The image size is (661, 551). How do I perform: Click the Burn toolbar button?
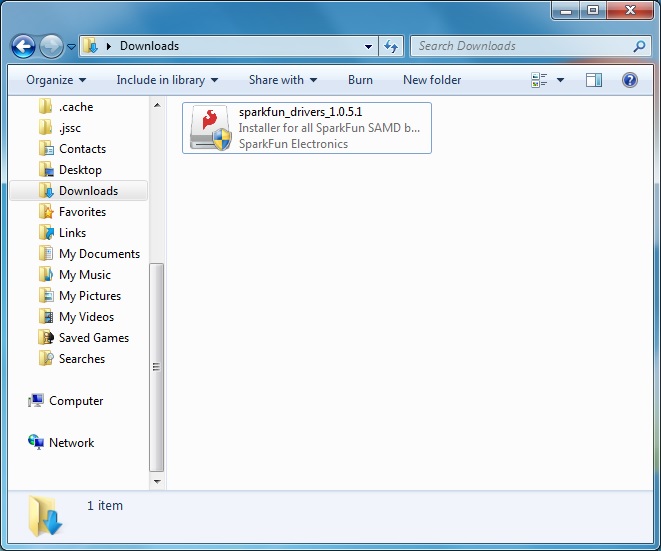pyautogui.click(x=360, y=80)
